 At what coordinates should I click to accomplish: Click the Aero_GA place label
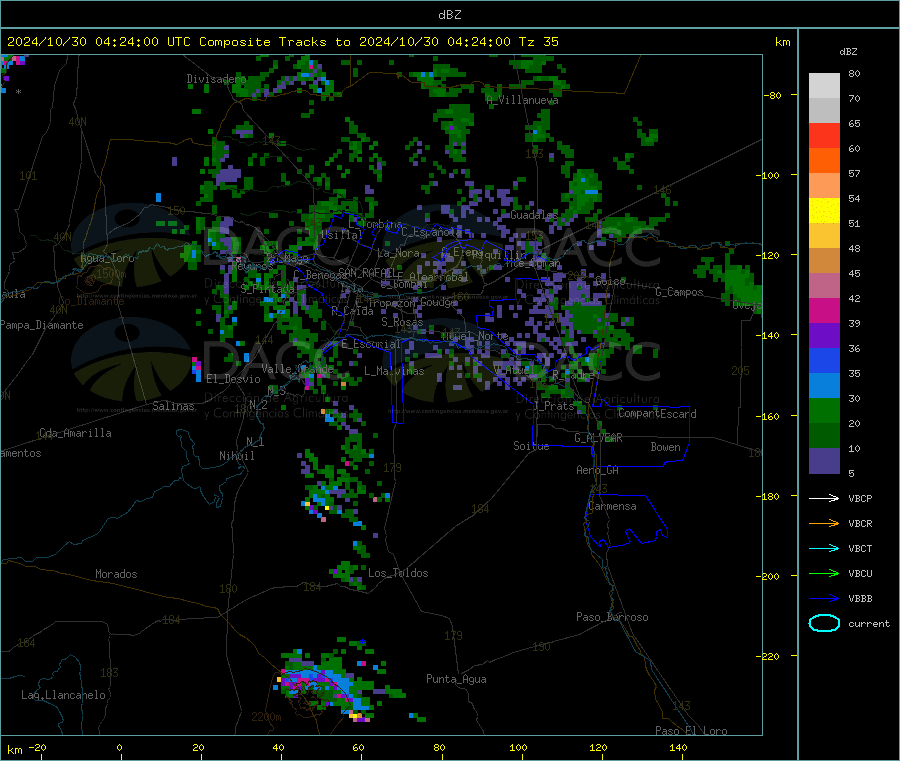(x=597, y=470)
